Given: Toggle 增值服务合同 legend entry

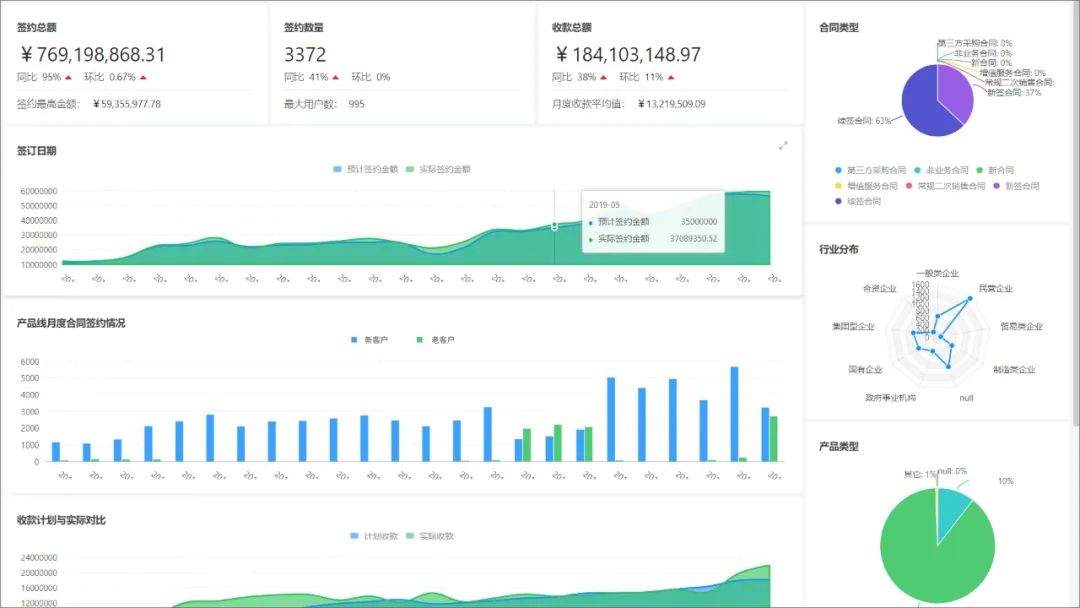Looking at the screenshot, I should click(866, 186).
